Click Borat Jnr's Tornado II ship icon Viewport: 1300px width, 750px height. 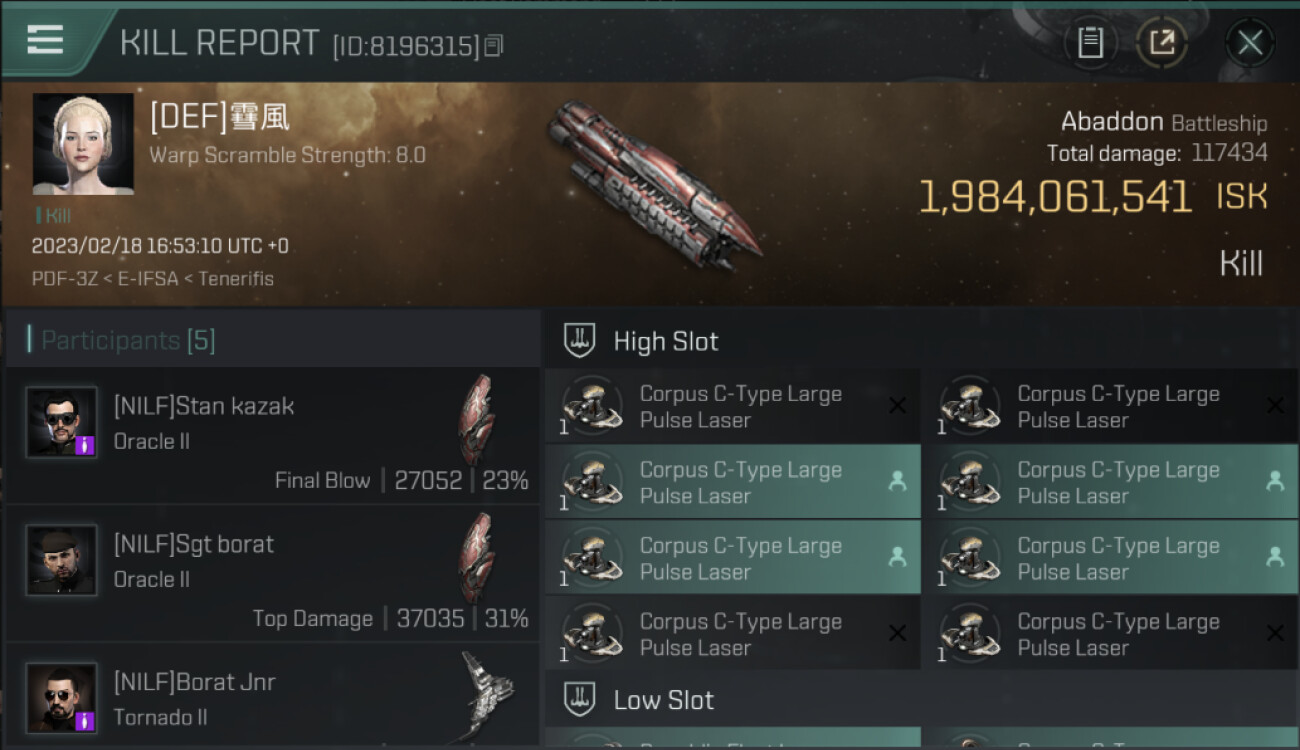[488, 692]
